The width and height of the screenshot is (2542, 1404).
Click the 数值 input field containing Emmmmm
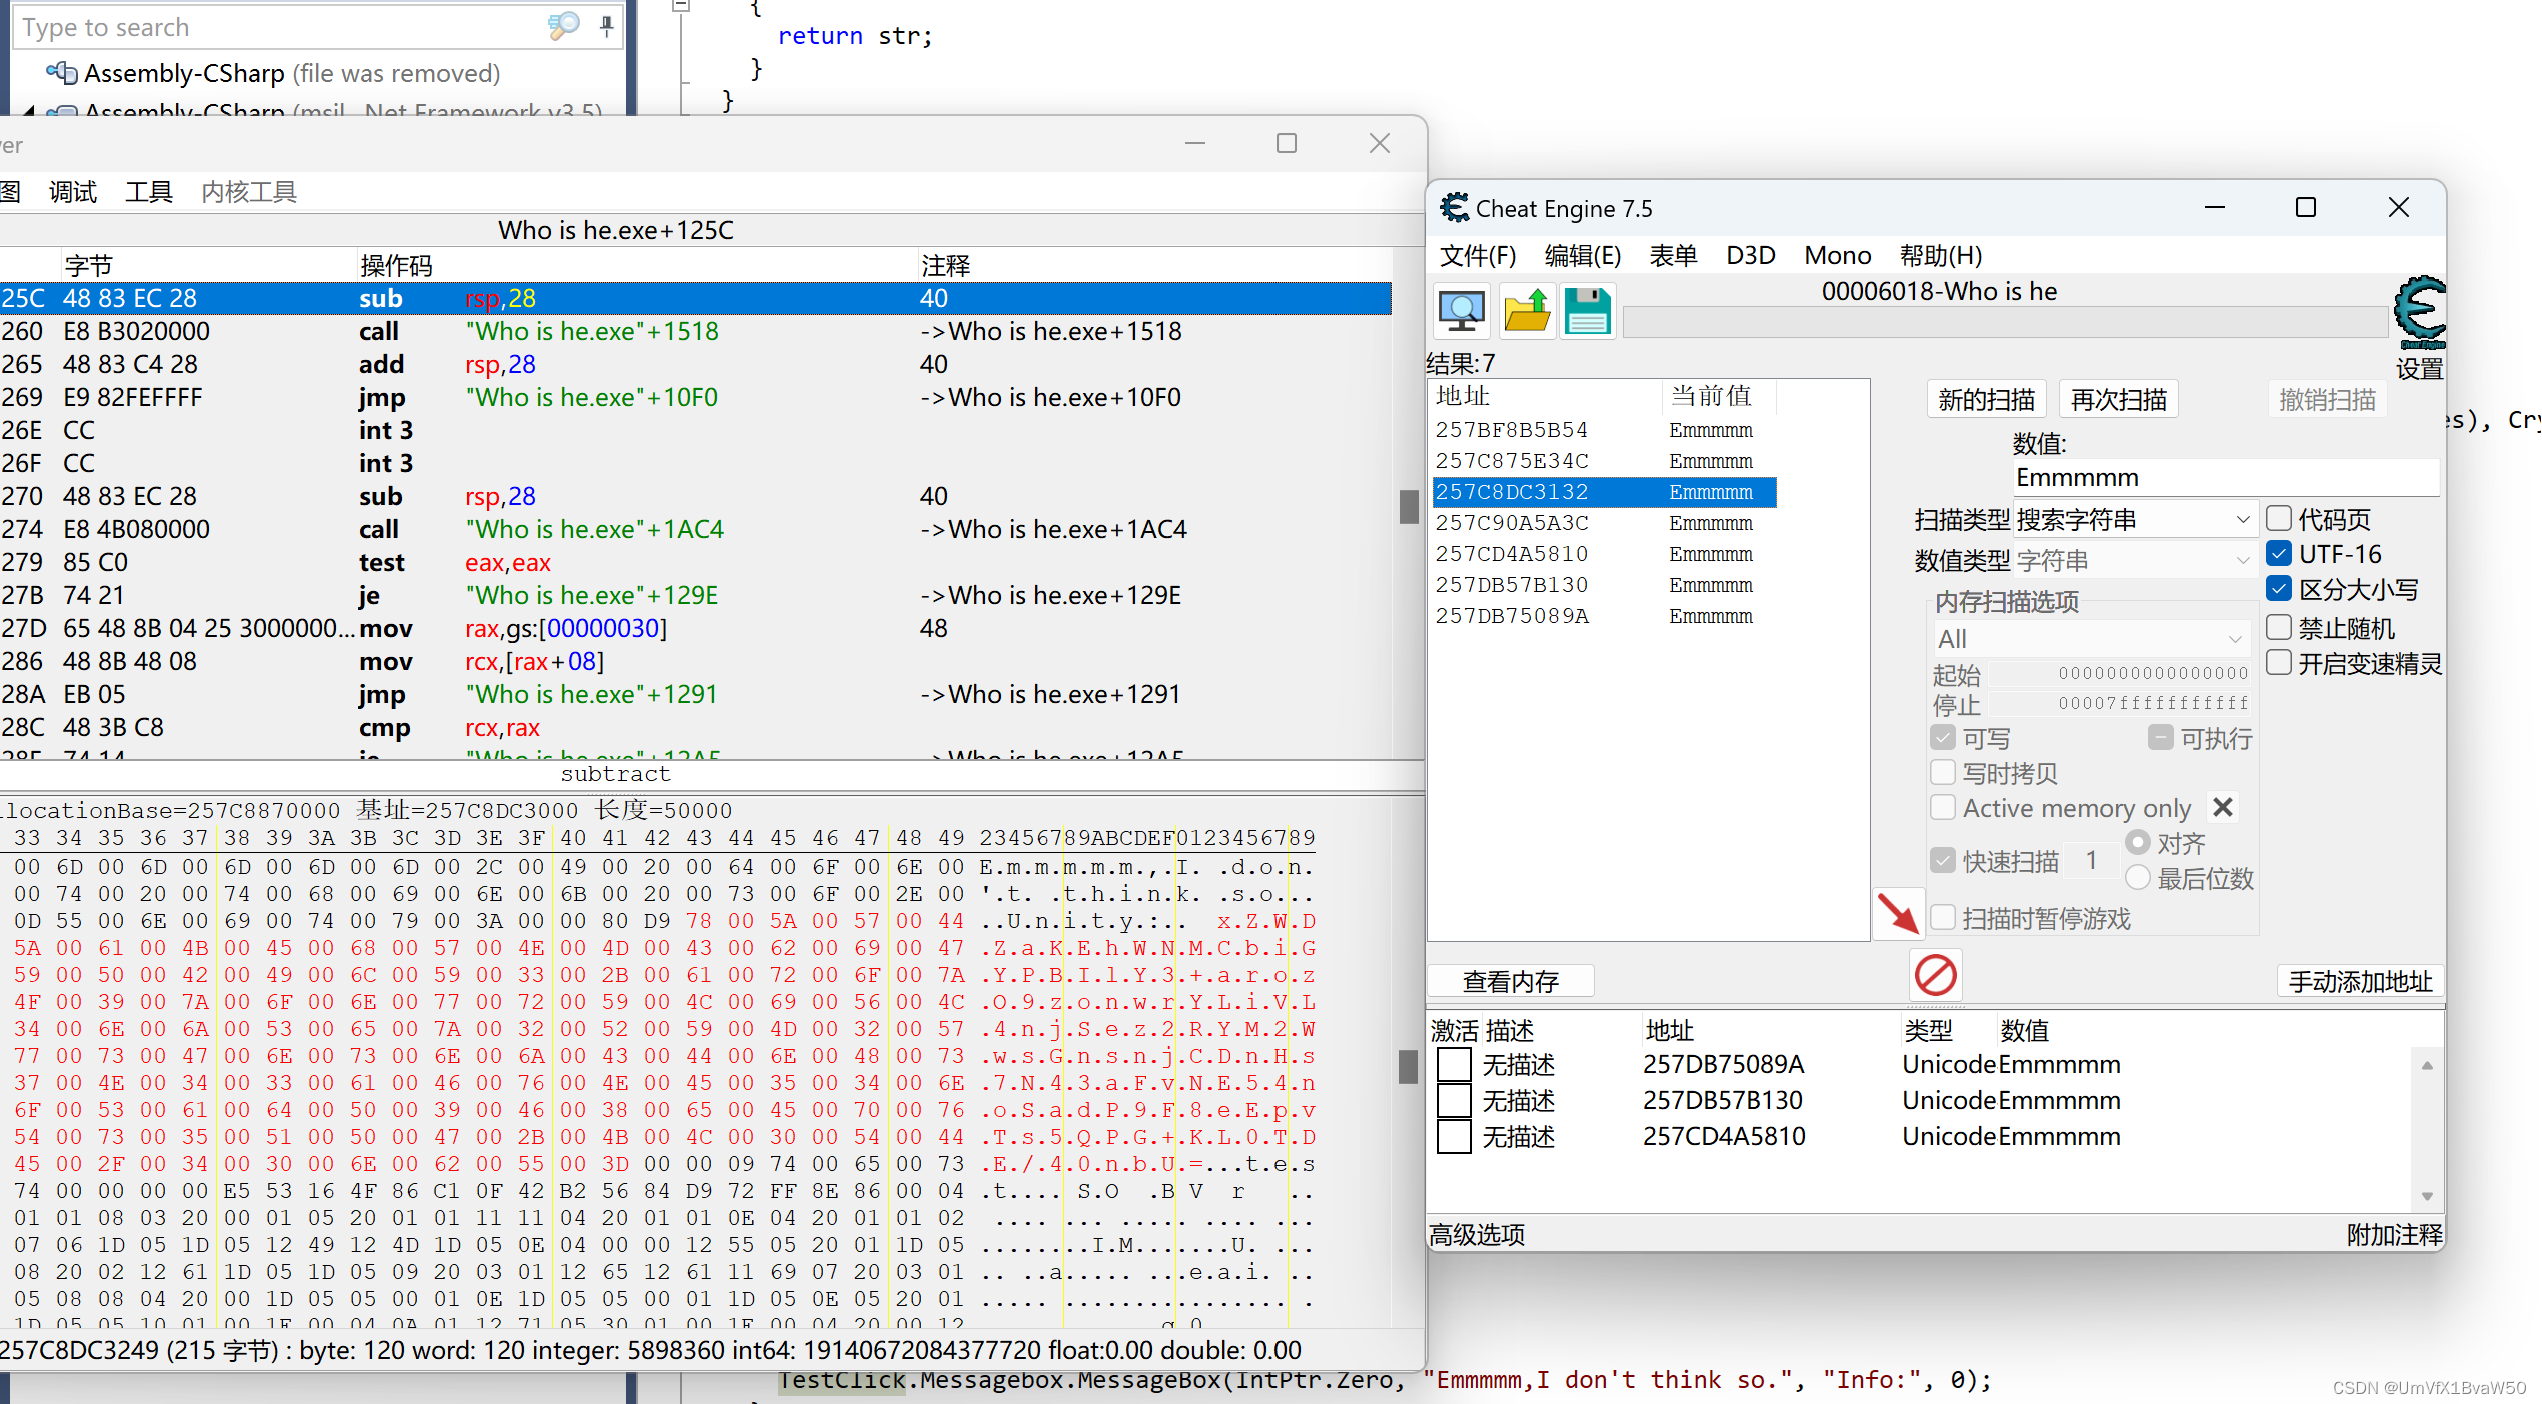tap(2223, 477)
